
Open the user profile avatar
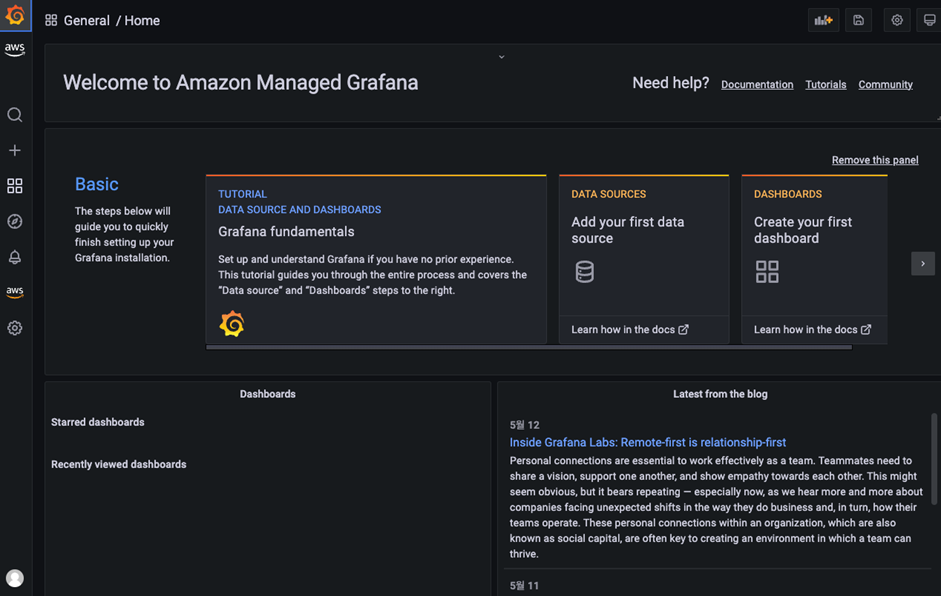15,578
